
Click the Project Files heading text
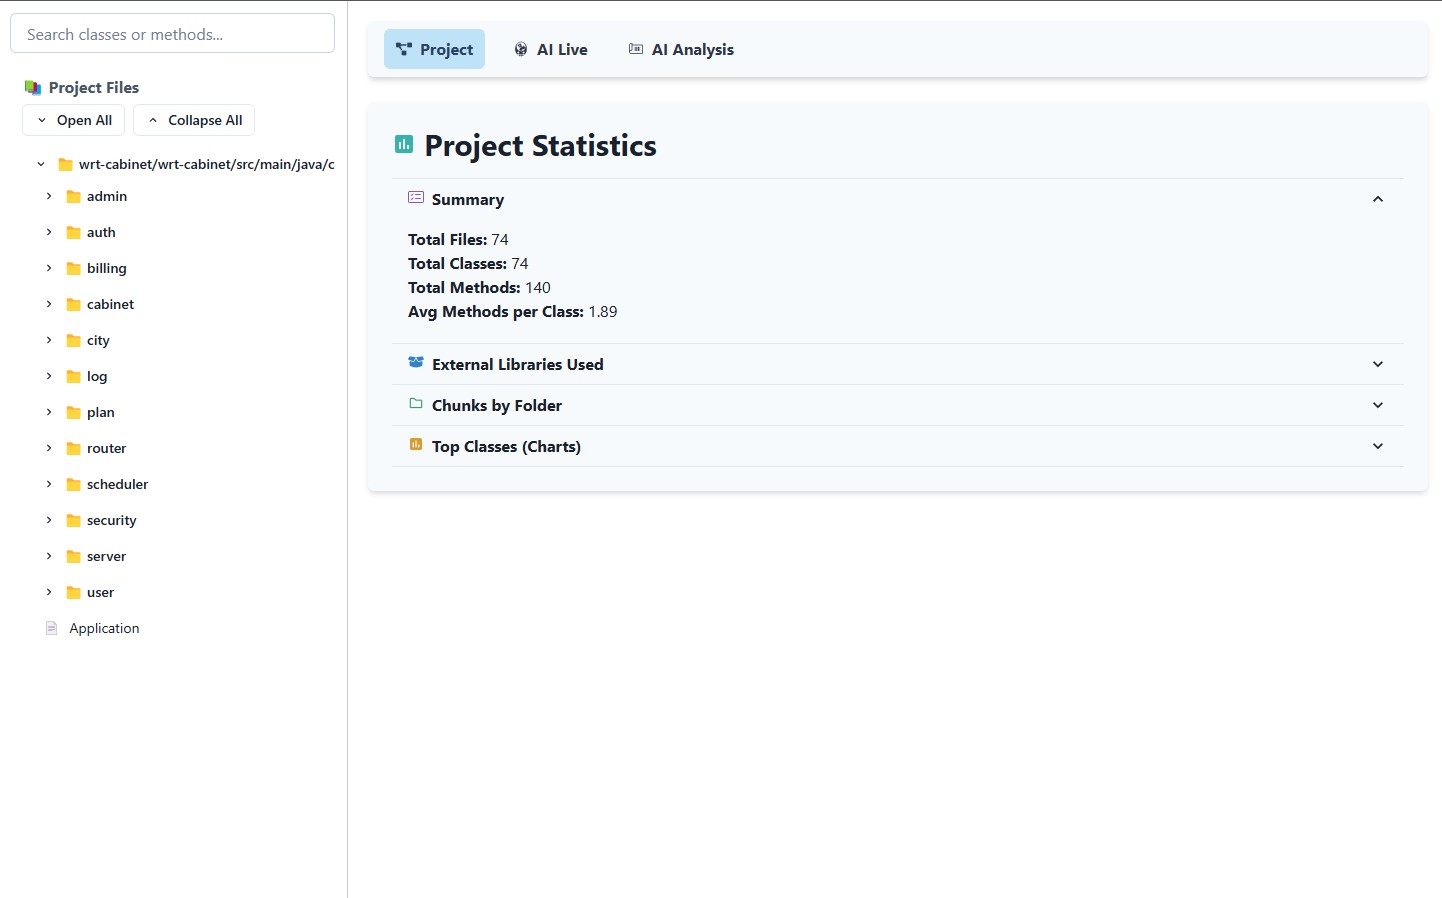94,87
